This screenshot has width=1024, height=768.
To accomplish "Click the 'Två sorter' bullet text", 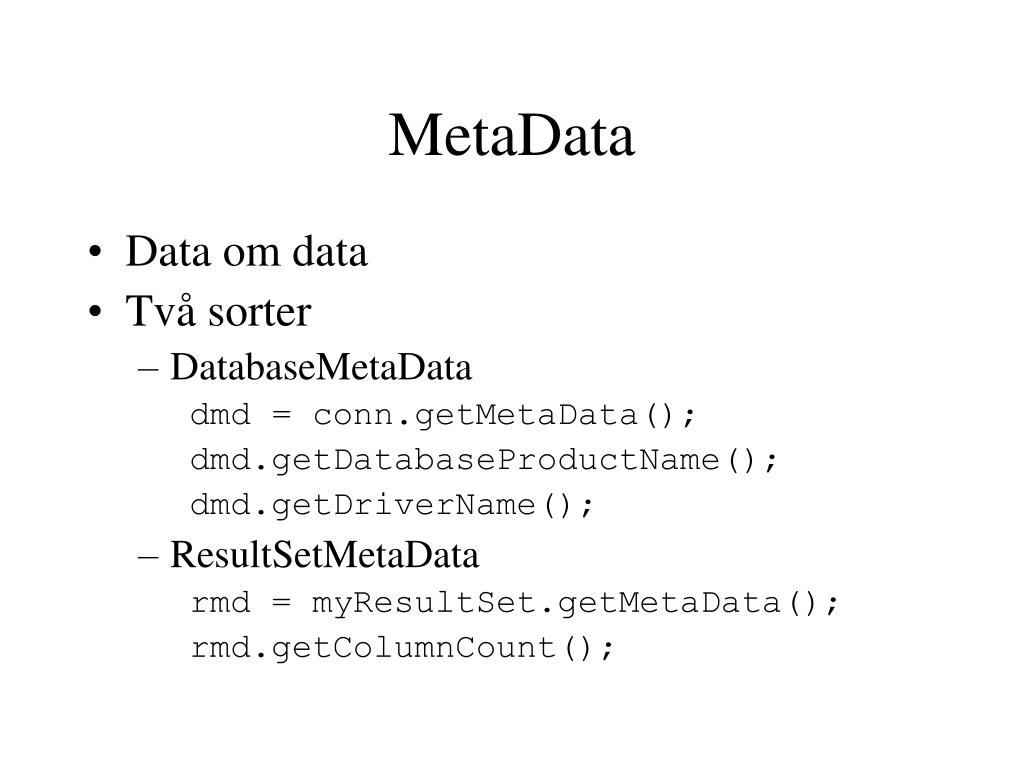I will [x=218, y=311].
